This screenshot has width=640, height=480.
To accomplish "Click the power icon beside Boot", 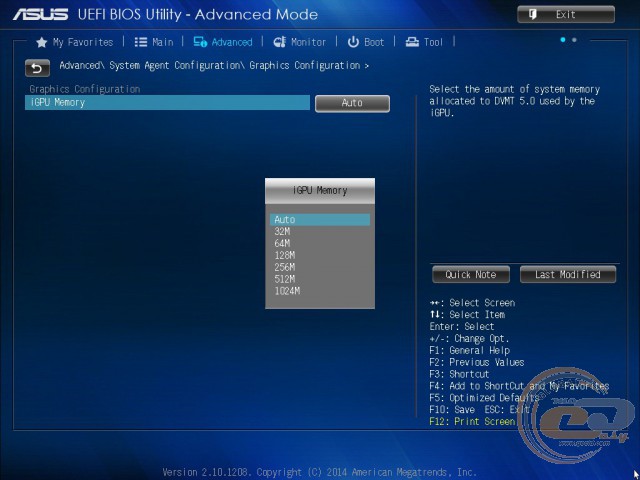I will coord(353,42).
